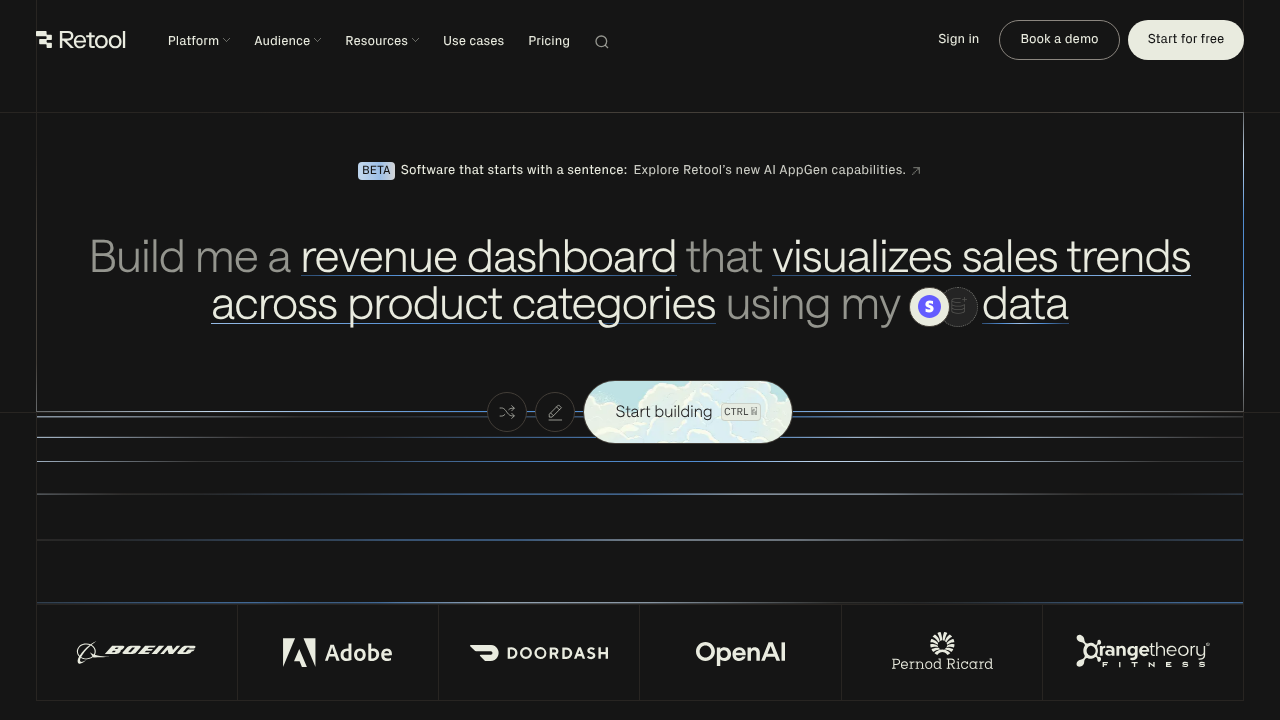Viewport: 1280px width, 720px height.
Task: Click the Start for free button
Action: (x=1186, y=39)
